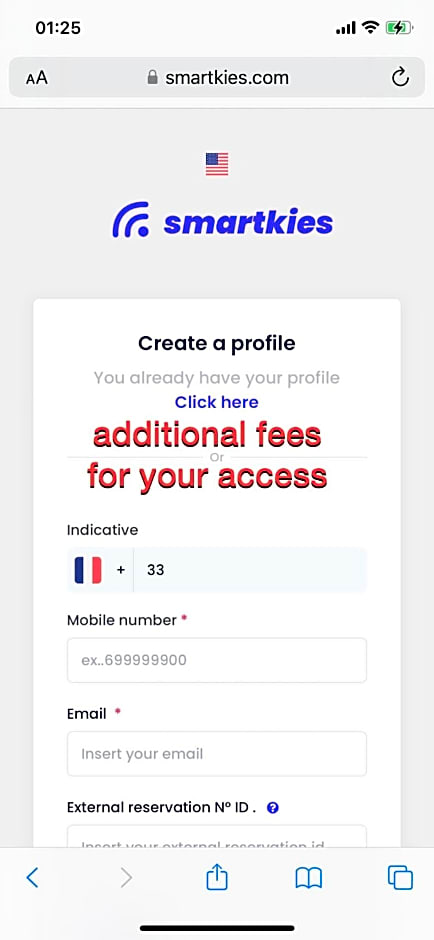The image size is (434, 940).
Task: Open the Safari bookmarks book icon
Action: click(x=309, y=878)
